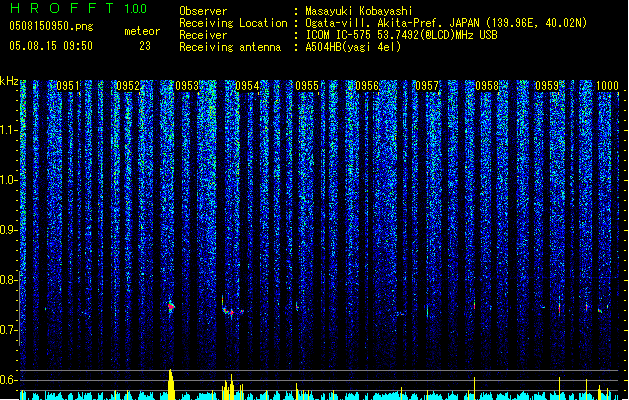Click the Receiving antenna label
This screenshot has height=400, width=629.
click(230, 47)
